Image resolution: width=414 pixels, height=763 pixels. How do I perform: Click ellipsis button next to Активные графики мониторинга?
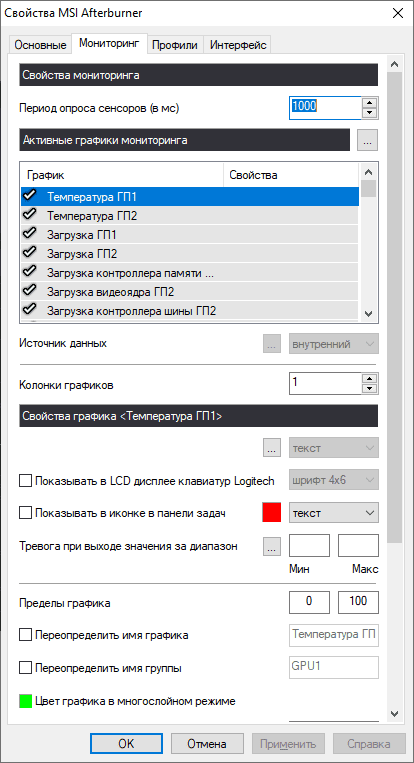click(x=367, y=140)
